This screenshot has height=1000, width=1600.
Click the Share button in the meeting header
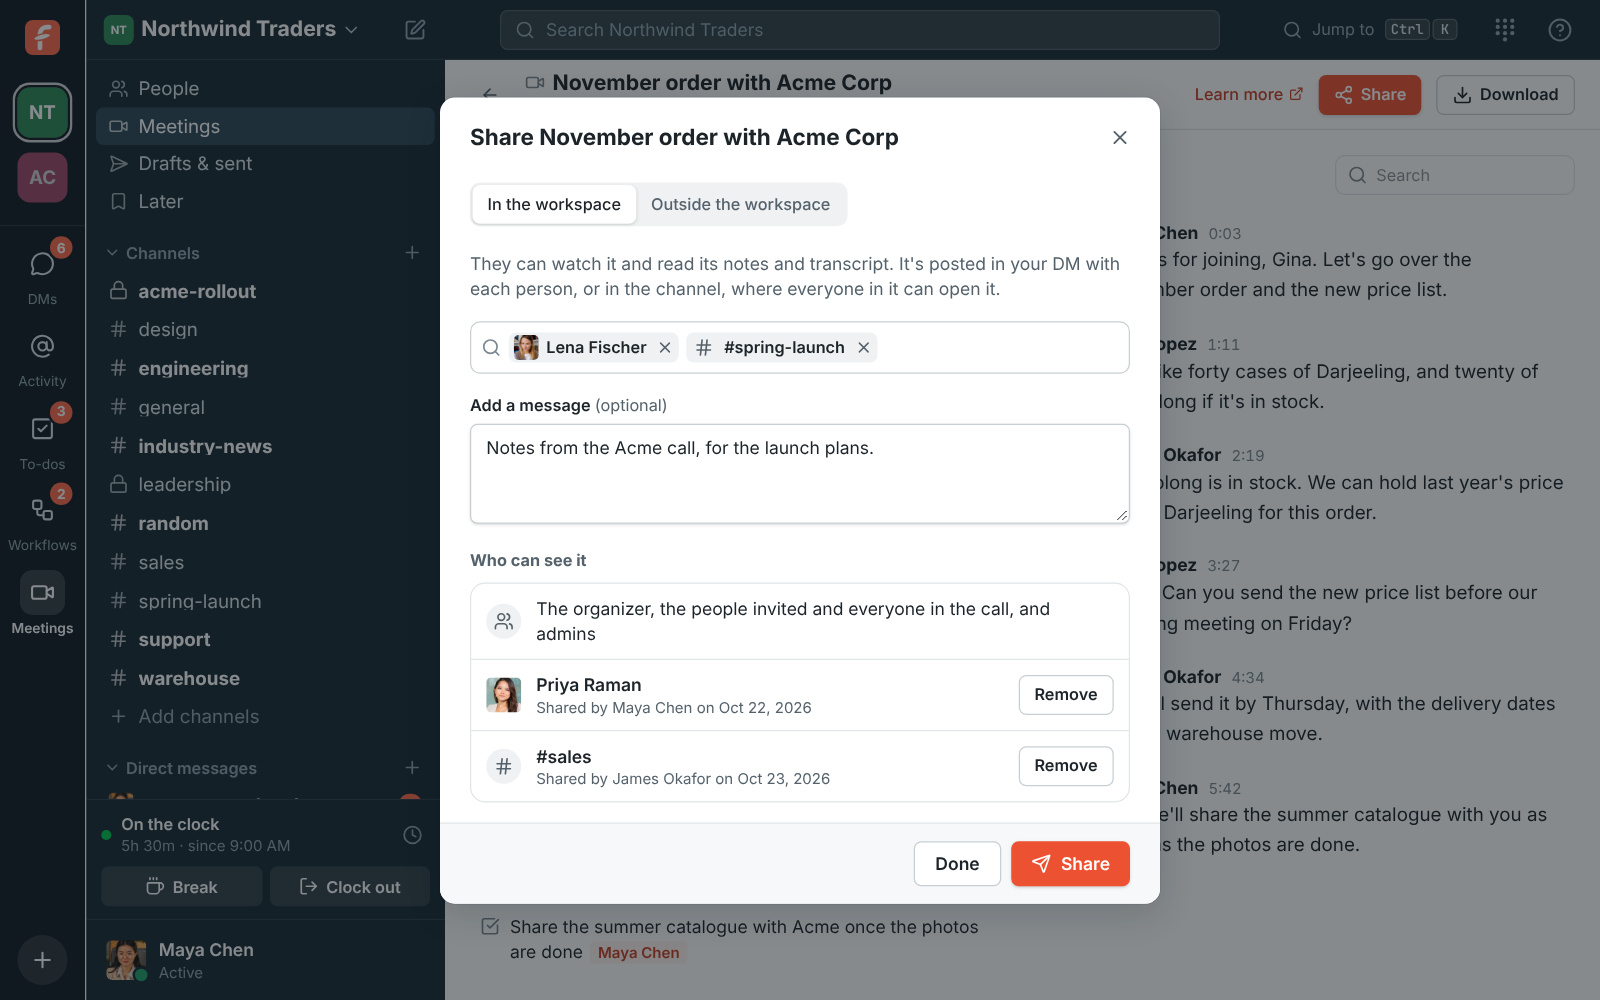click(1369, 95)
